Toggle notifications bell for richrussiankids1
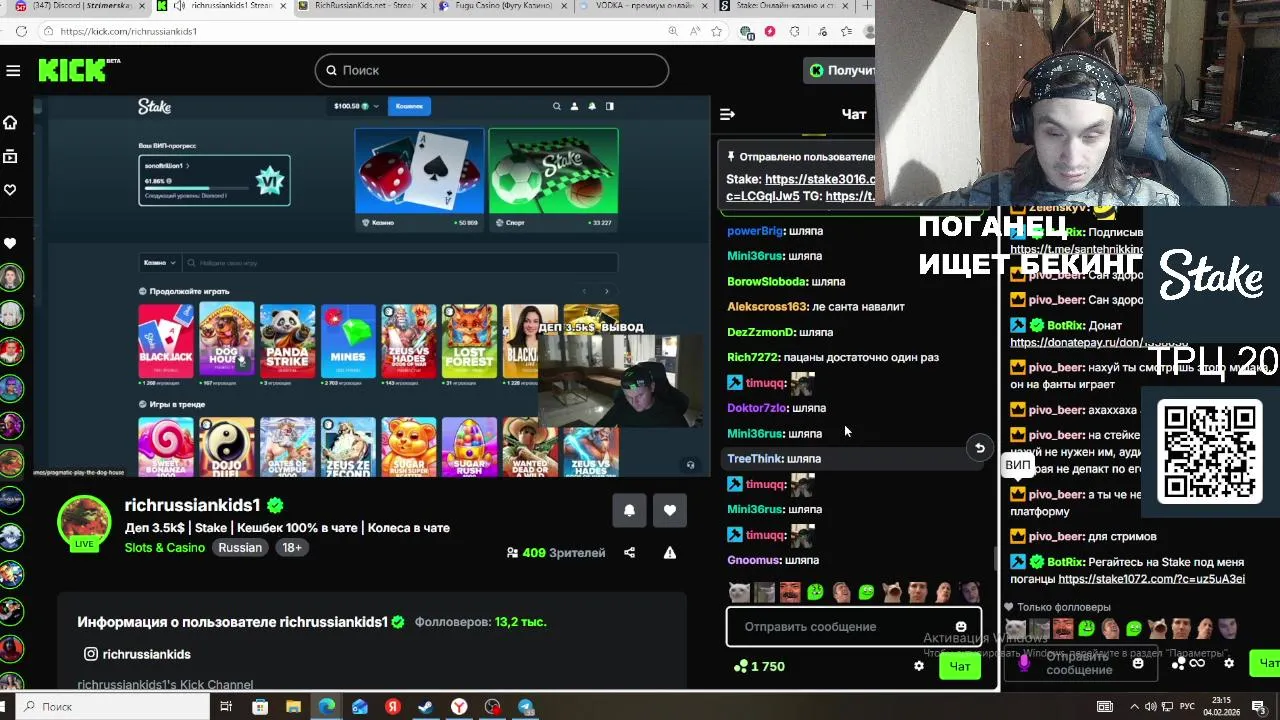Image resolution: width=1280 pixels, height=720 pixels. coord(629,510)
